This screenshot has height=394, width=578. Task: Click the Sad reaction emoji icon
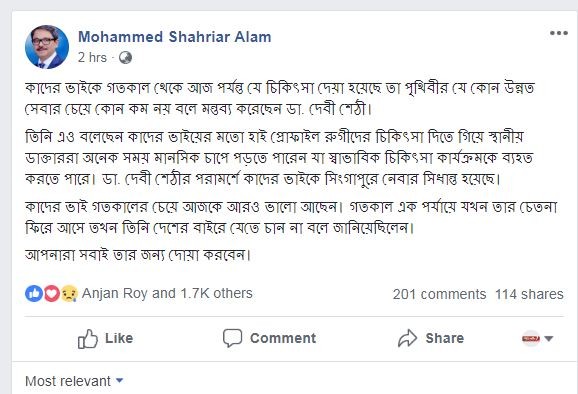click(69, 294)
